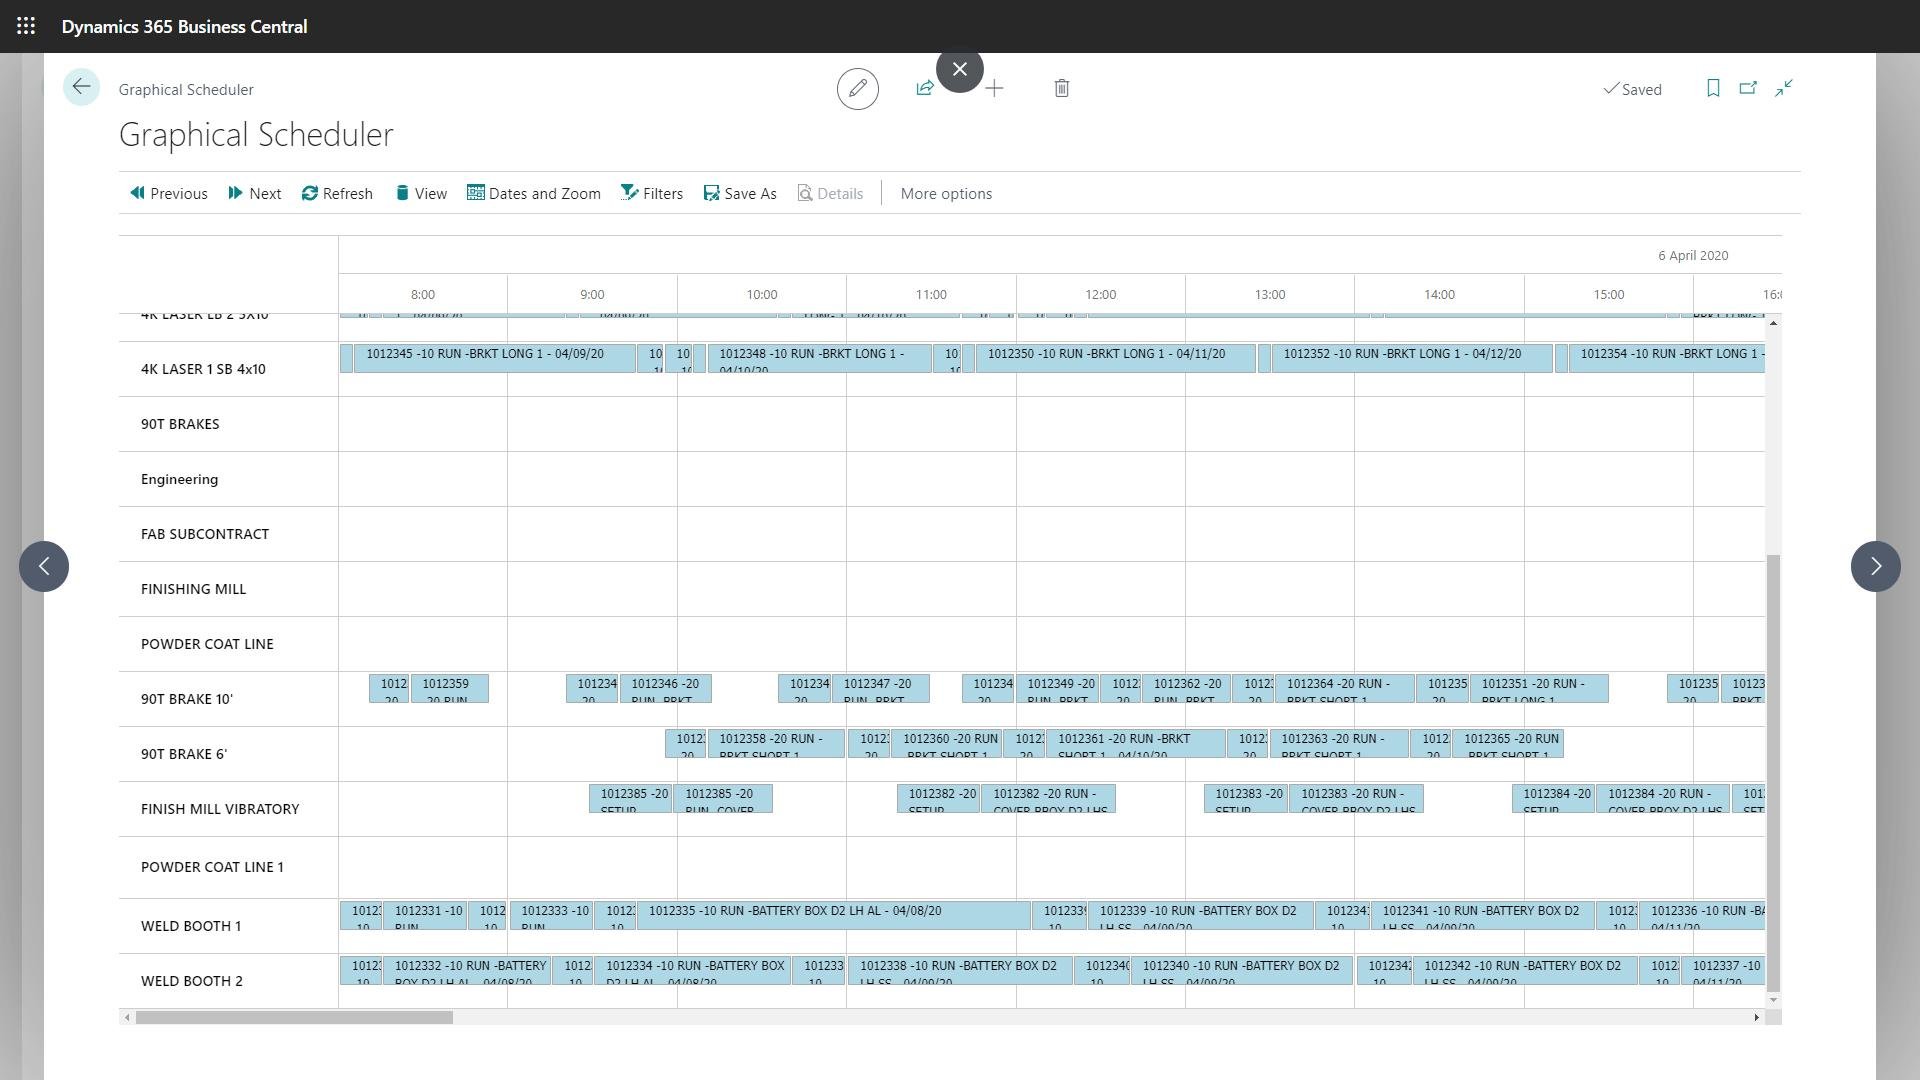Open page in new window icon
Screen dimensions: 1920x1080
tap(1748, 89)
